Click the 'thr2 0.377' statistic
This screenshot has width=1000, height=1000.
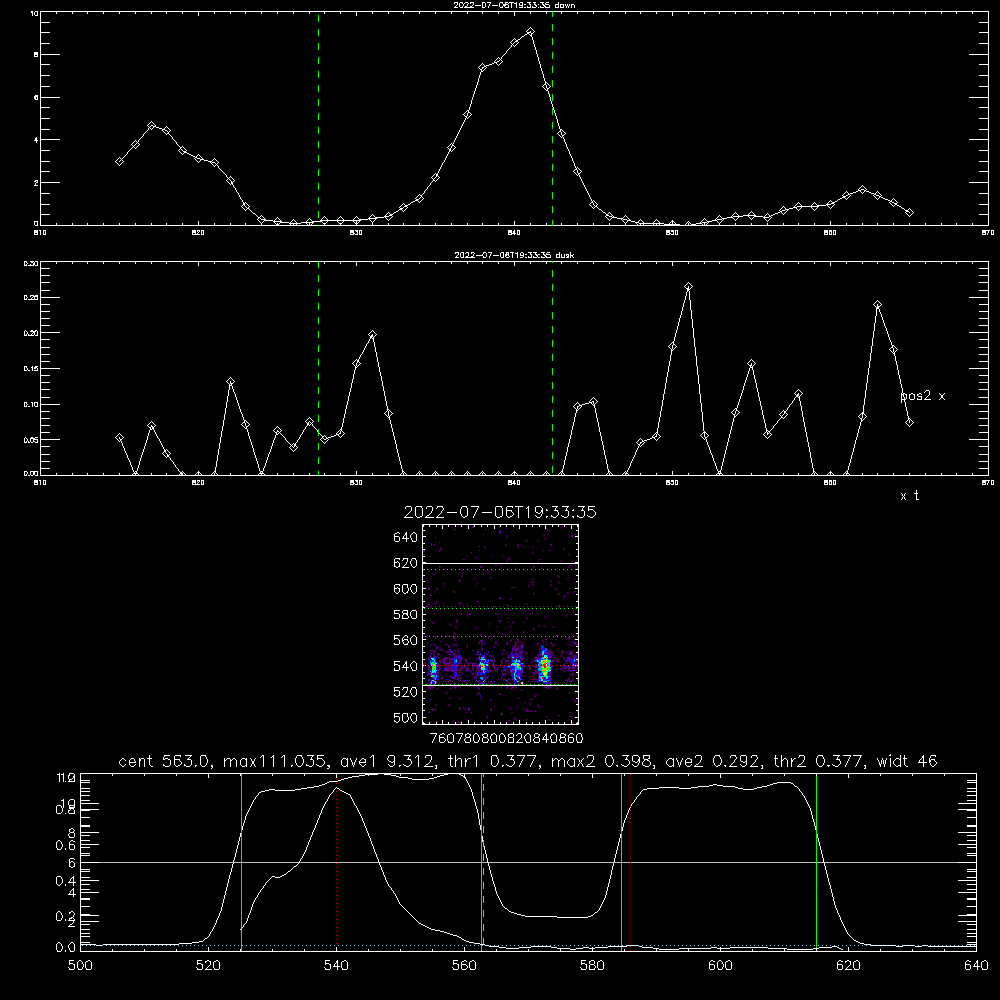point(818,761)
